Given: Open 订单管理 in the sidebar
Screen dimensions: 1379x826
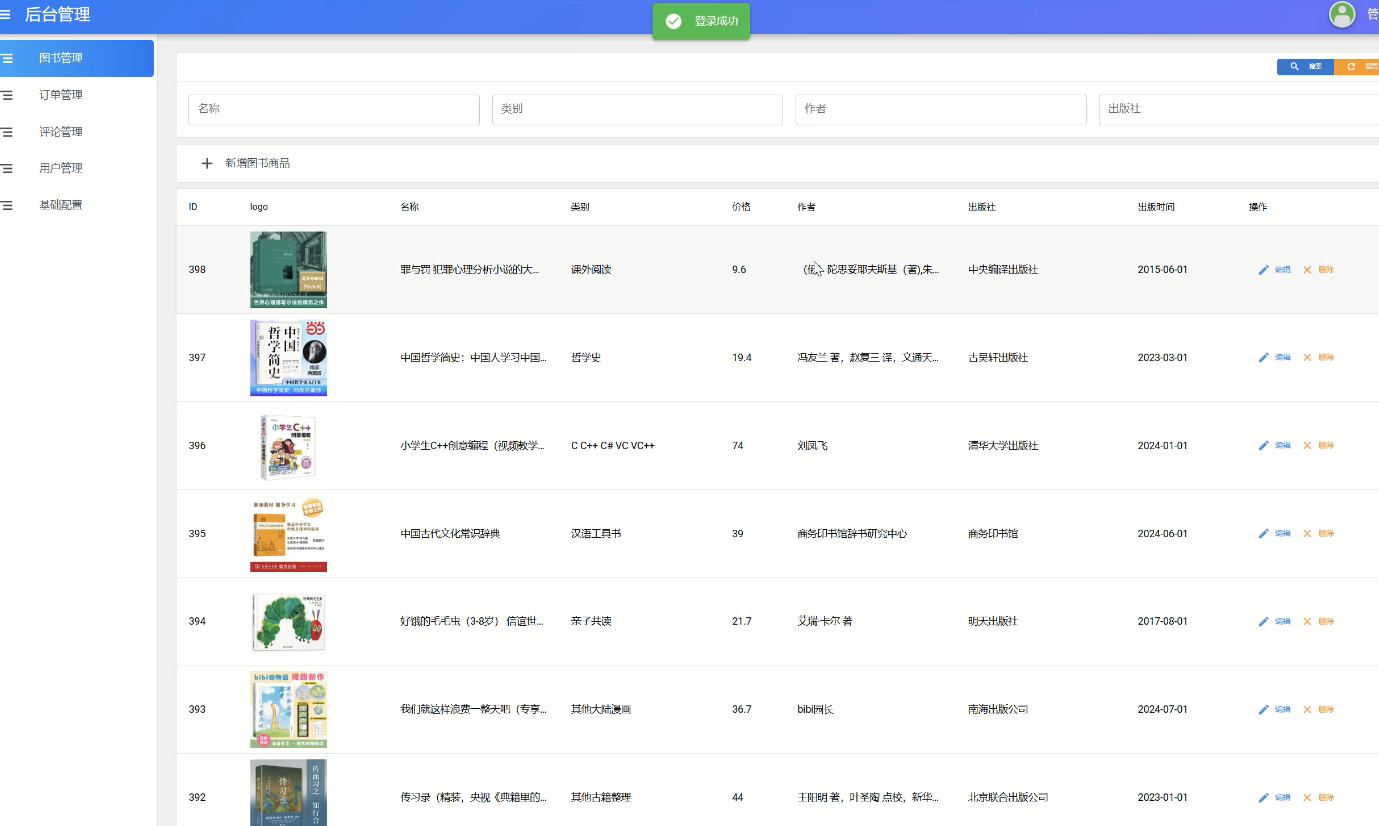Looking at the screenshot, I should (77, 95).
